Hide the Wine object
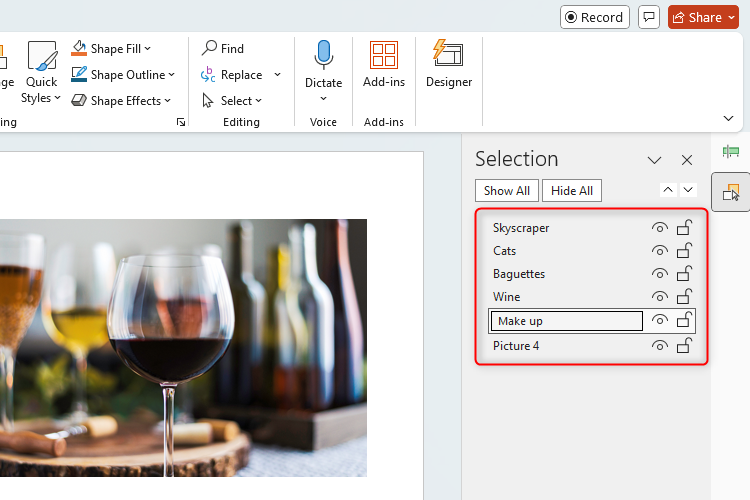Image resolution: width=750 pixels, height=500 pixels. [660, 297]
